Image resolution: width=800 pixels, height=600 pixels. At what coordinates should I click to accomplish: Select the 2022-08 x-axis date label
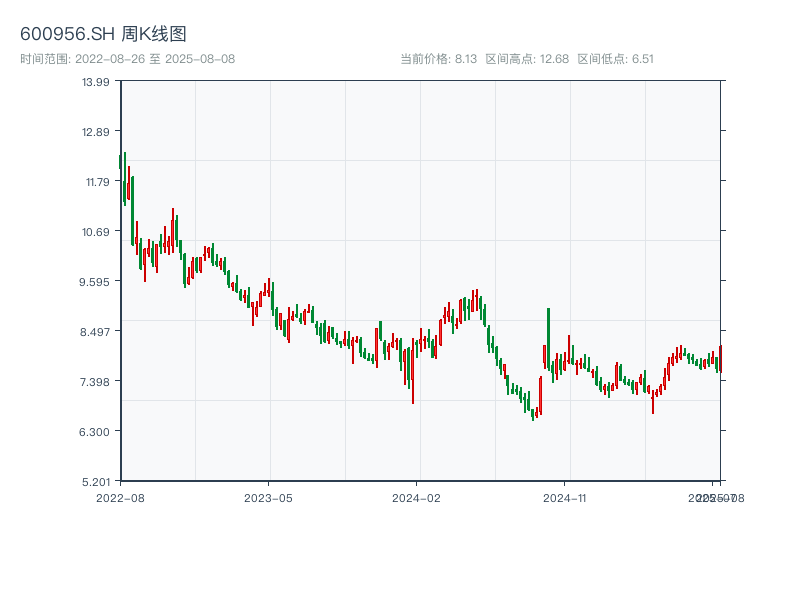coord(120,497)
